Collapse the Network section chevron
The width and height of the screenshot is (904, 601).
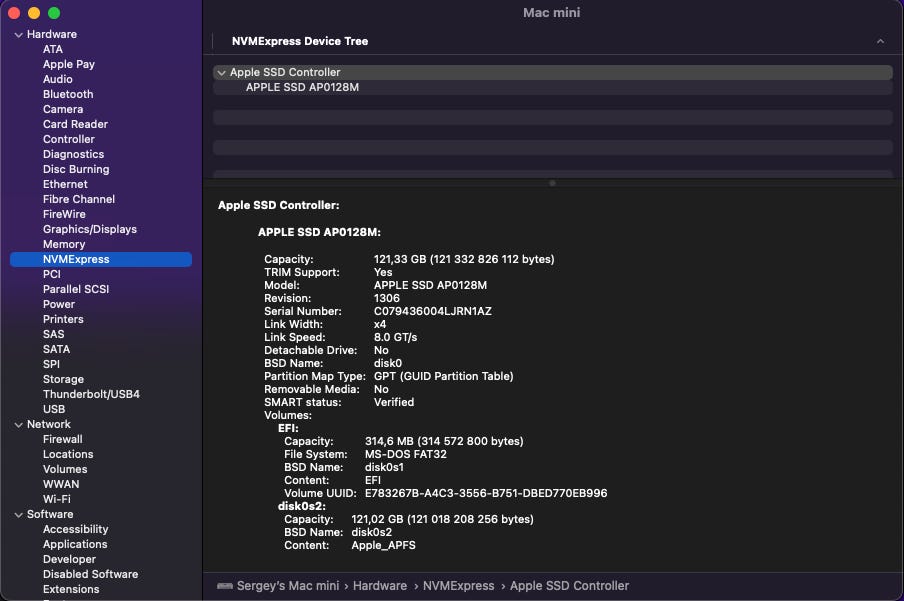pyautogui.click(x=18, y=425)
